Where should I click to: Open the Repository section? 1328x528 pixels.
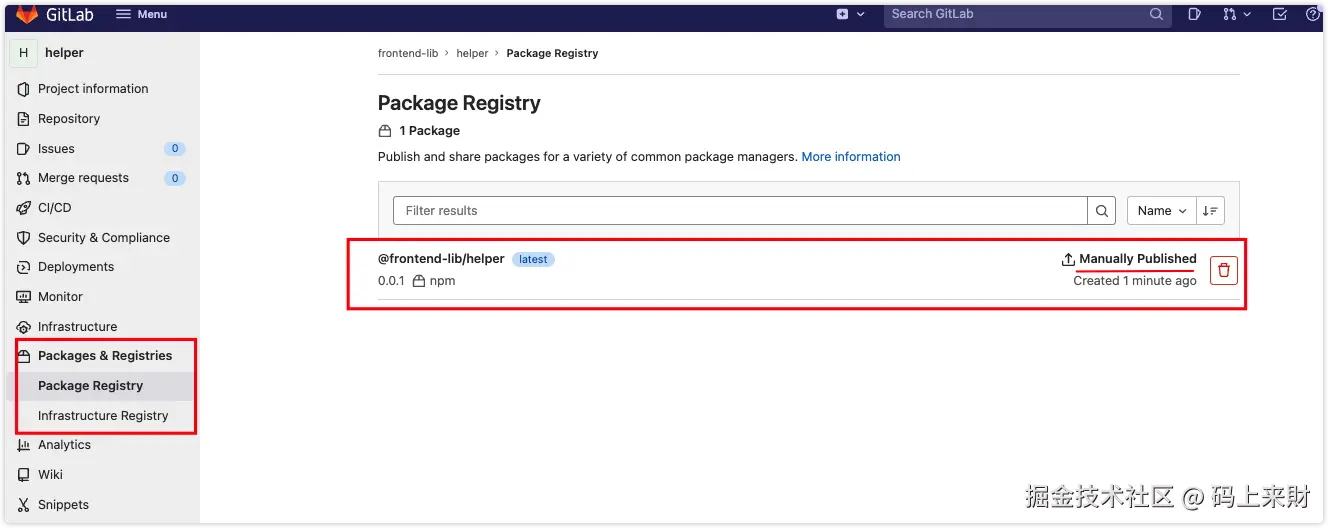(x=69, y=119)
